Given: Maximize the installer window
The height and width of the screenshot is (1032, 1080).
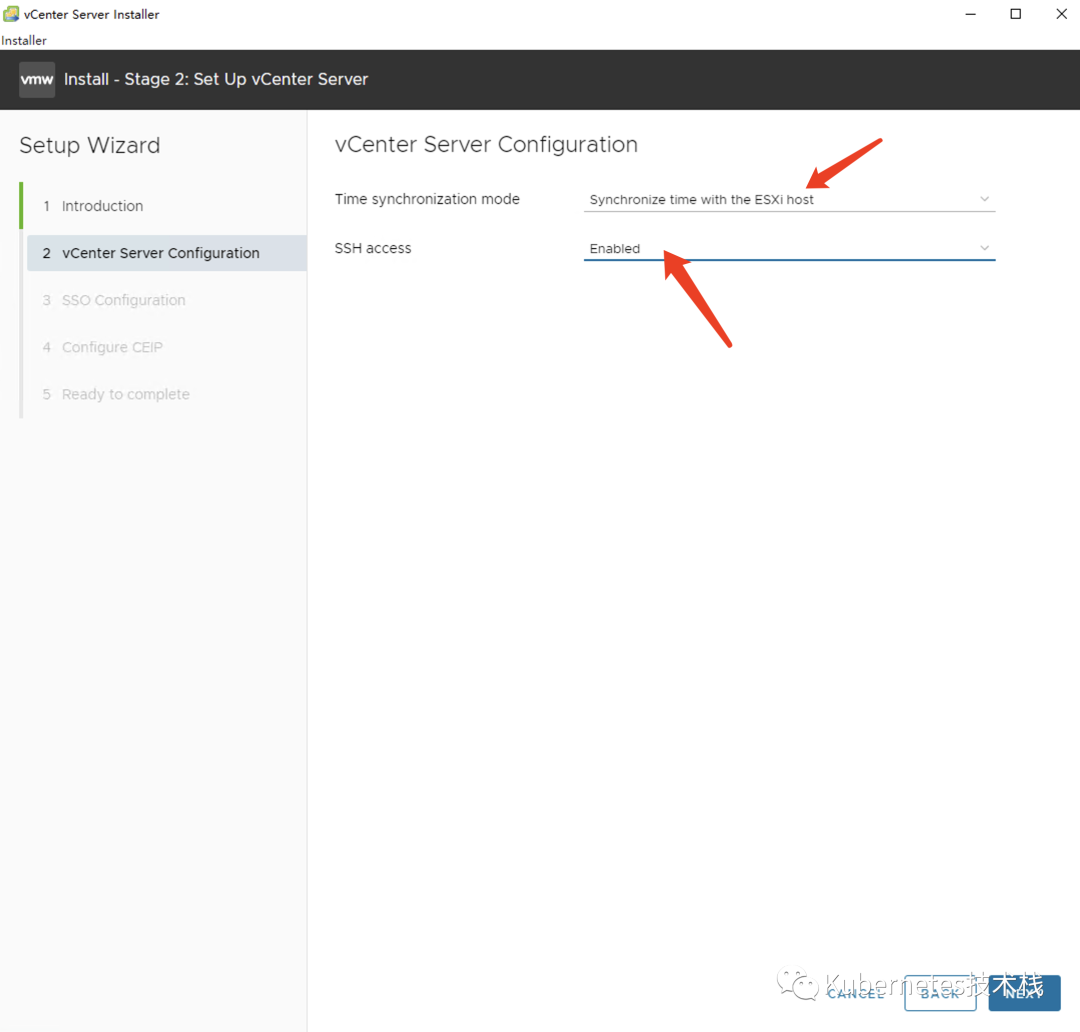Looking at the screenshot, I should pyautogui.click(x=1015, y=14).
